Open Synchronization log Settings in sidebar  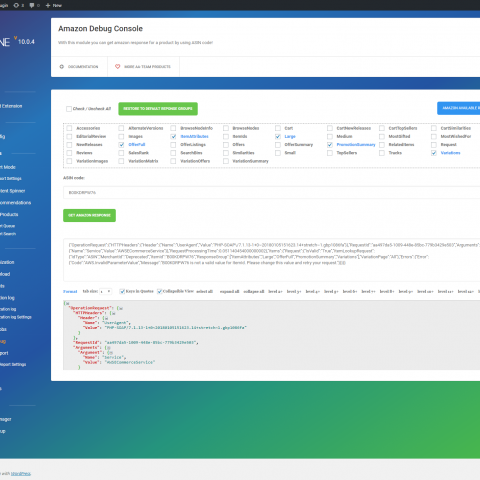(x=16, y=317)
